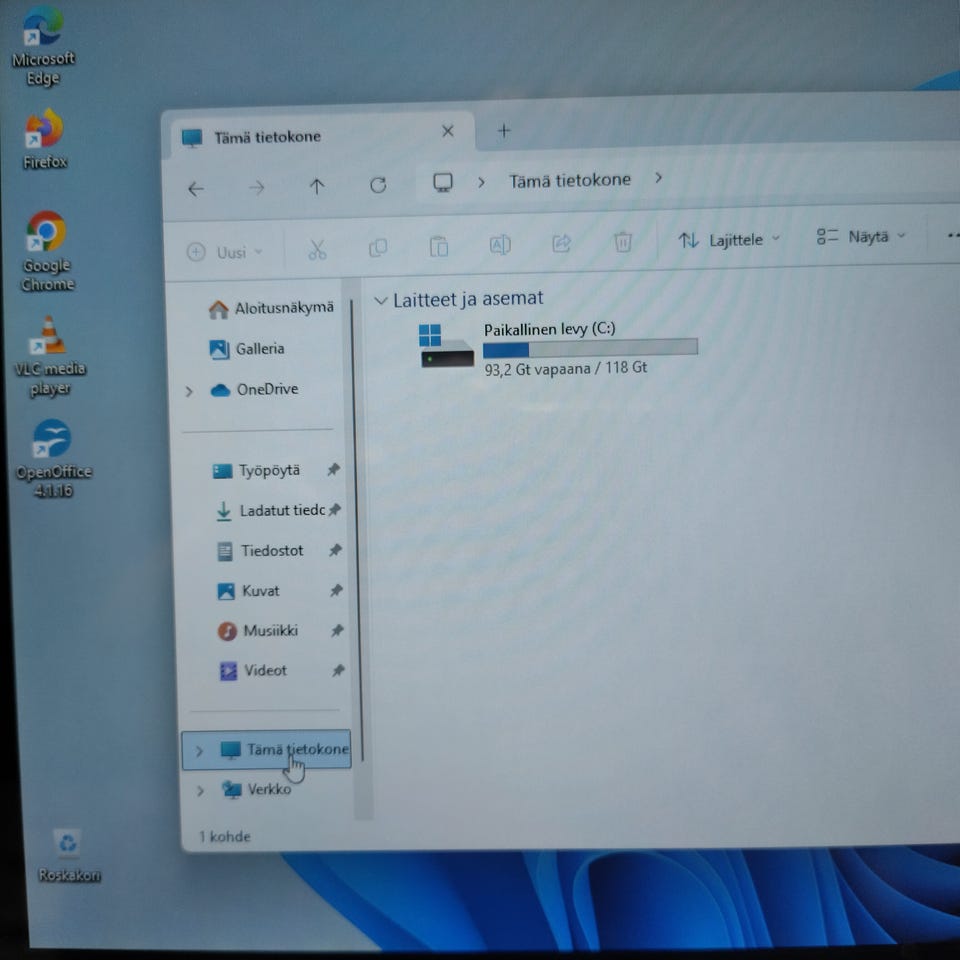Open Kuvat in the sidebar
Viewport: 960px width, 960px height.
point(249,591)
